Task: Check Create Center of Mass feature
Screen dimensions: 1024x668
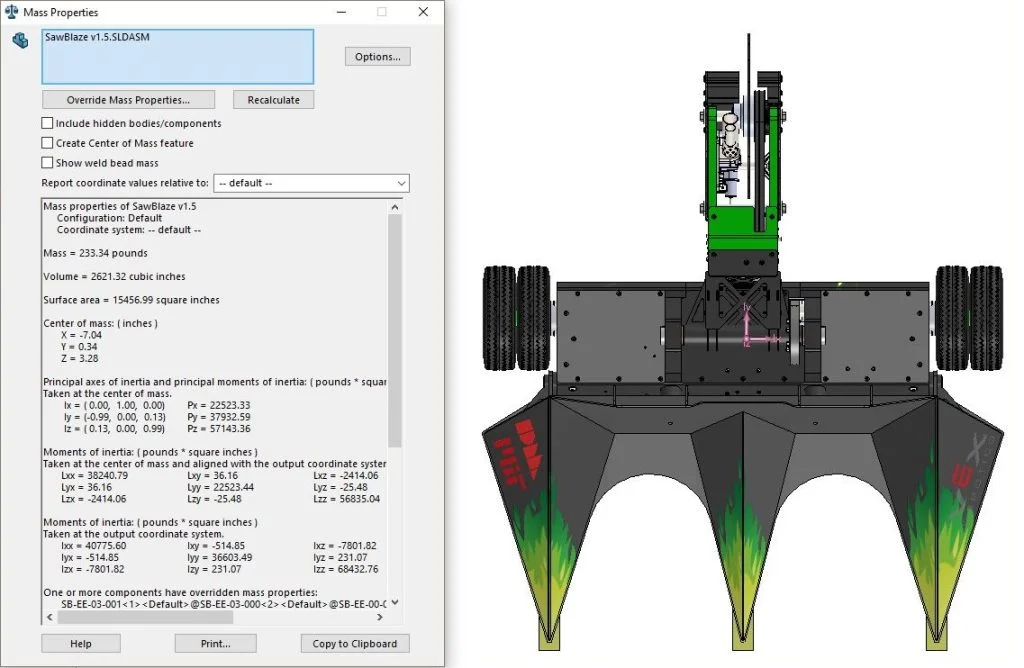Action: [47, 143]
